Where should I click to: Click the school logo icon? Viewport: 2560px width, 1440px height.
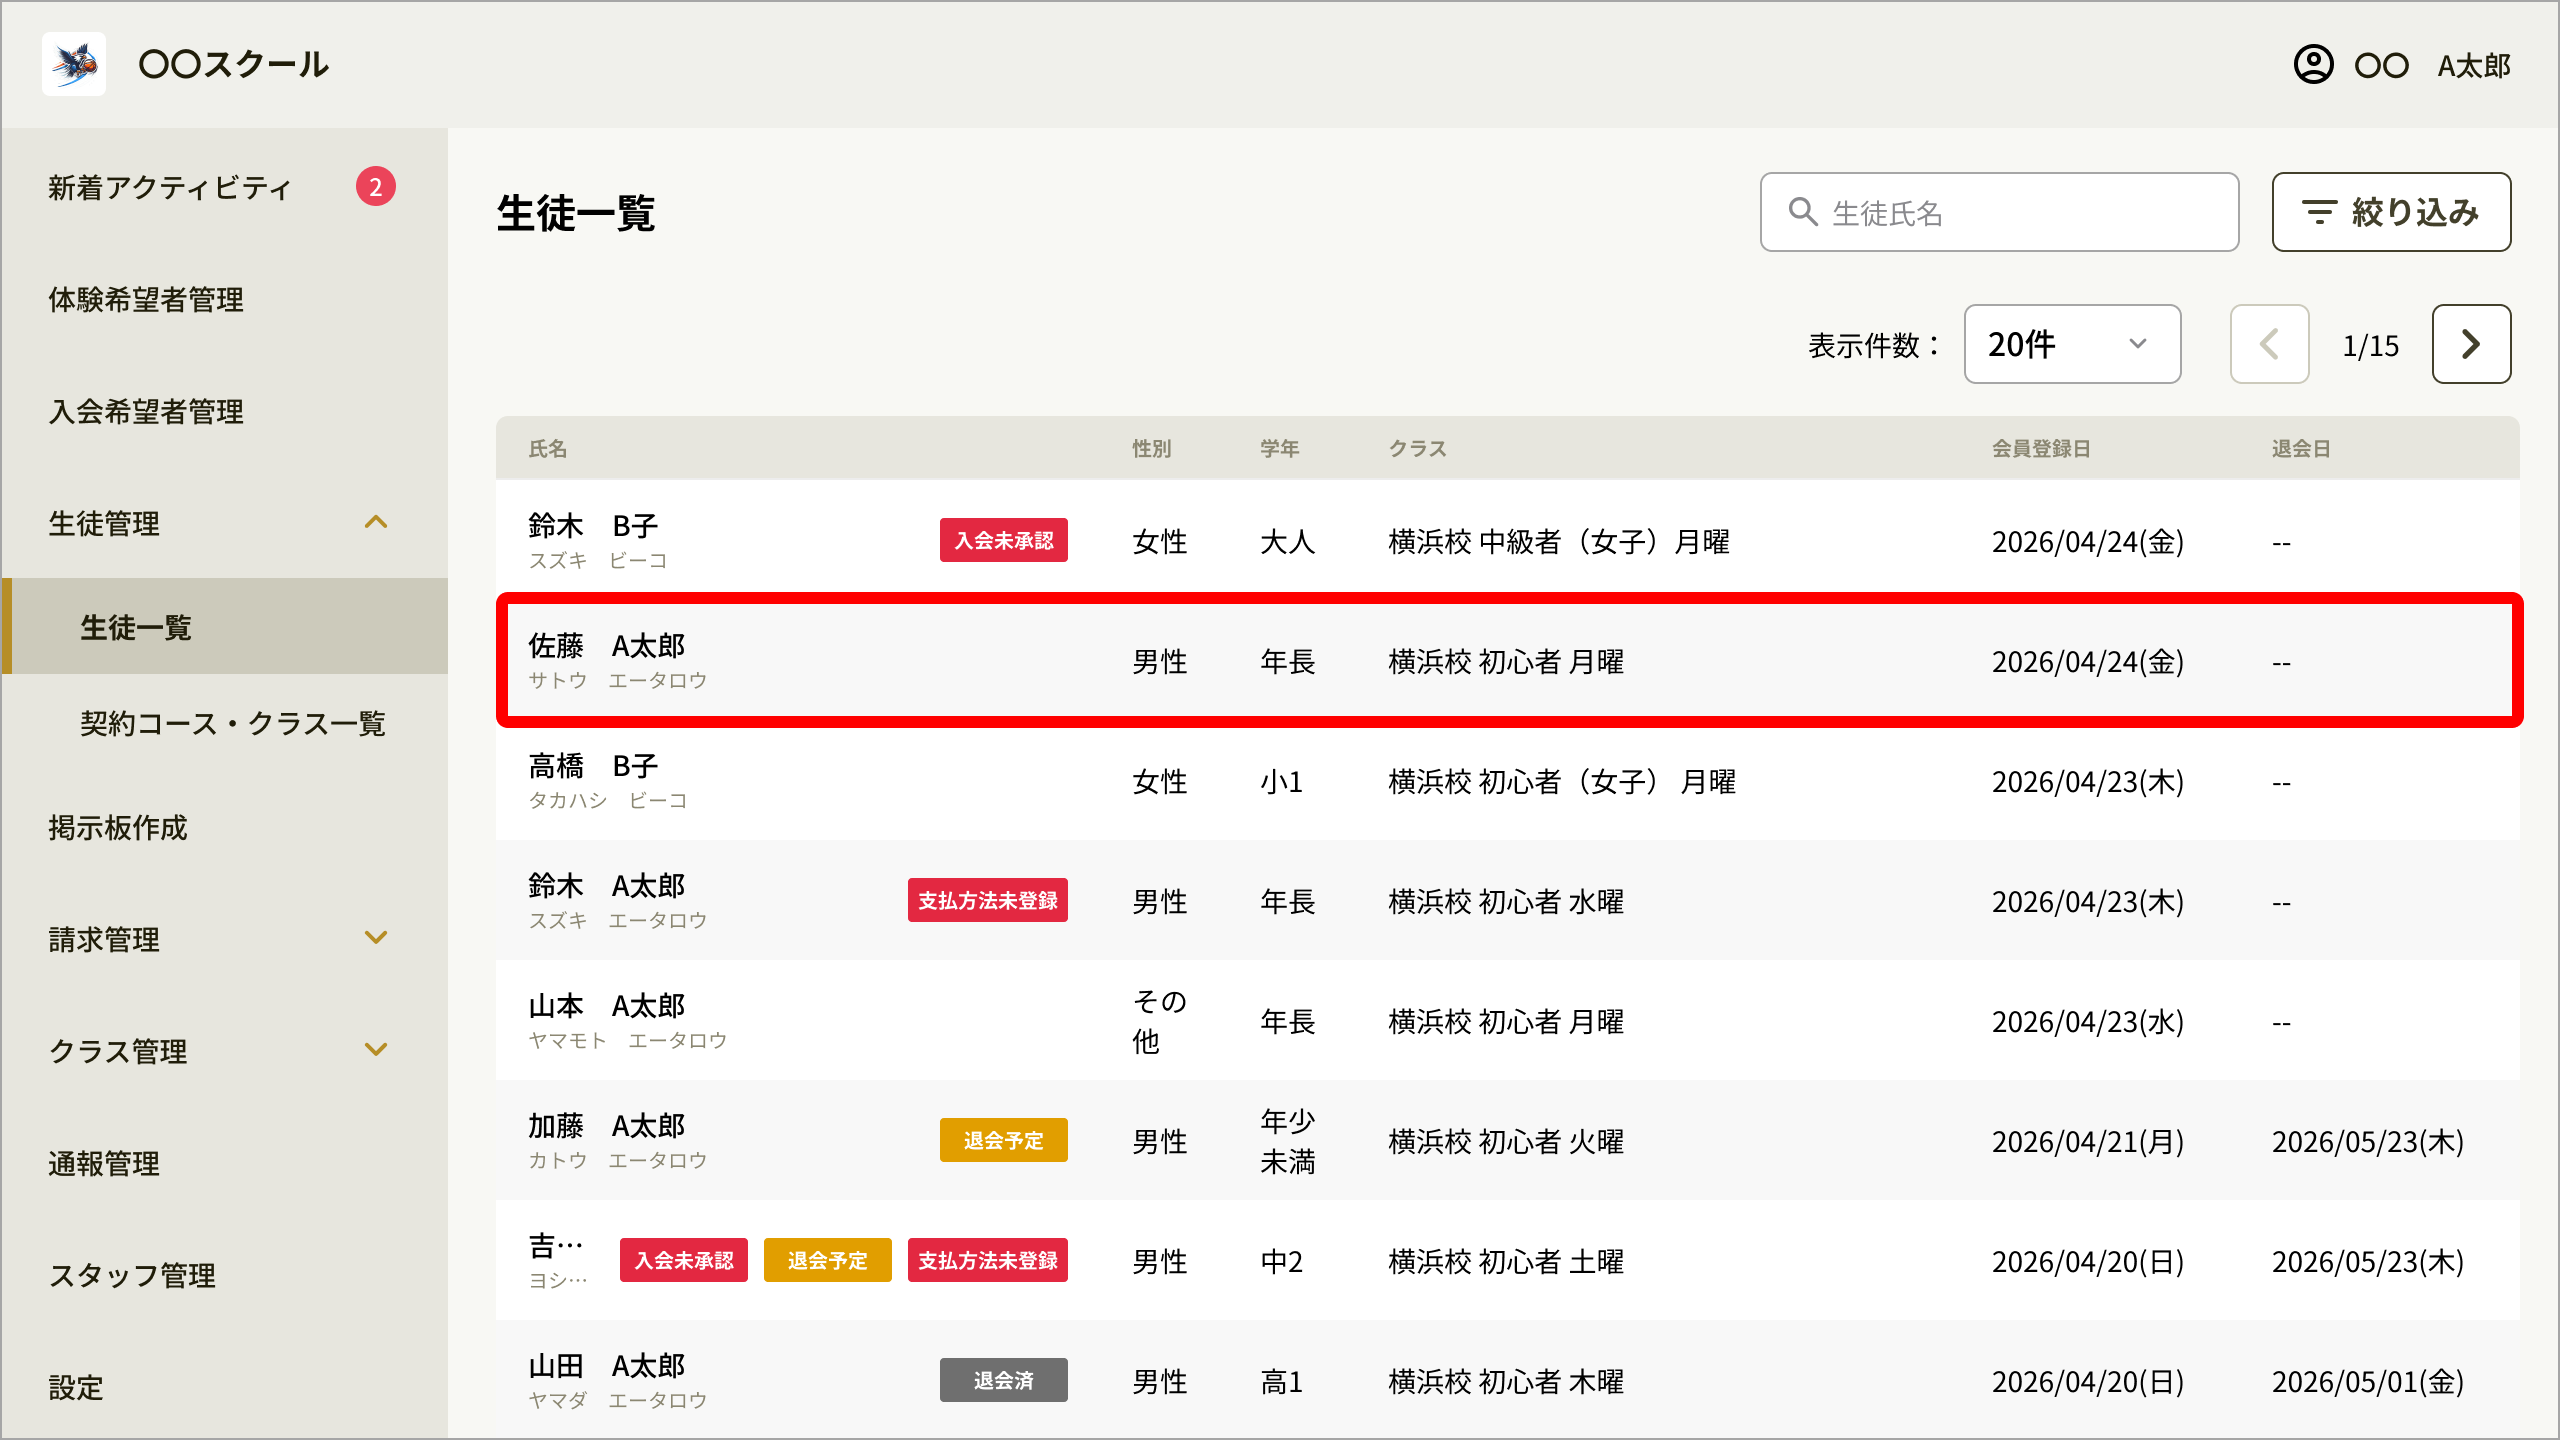coord(74,64)
